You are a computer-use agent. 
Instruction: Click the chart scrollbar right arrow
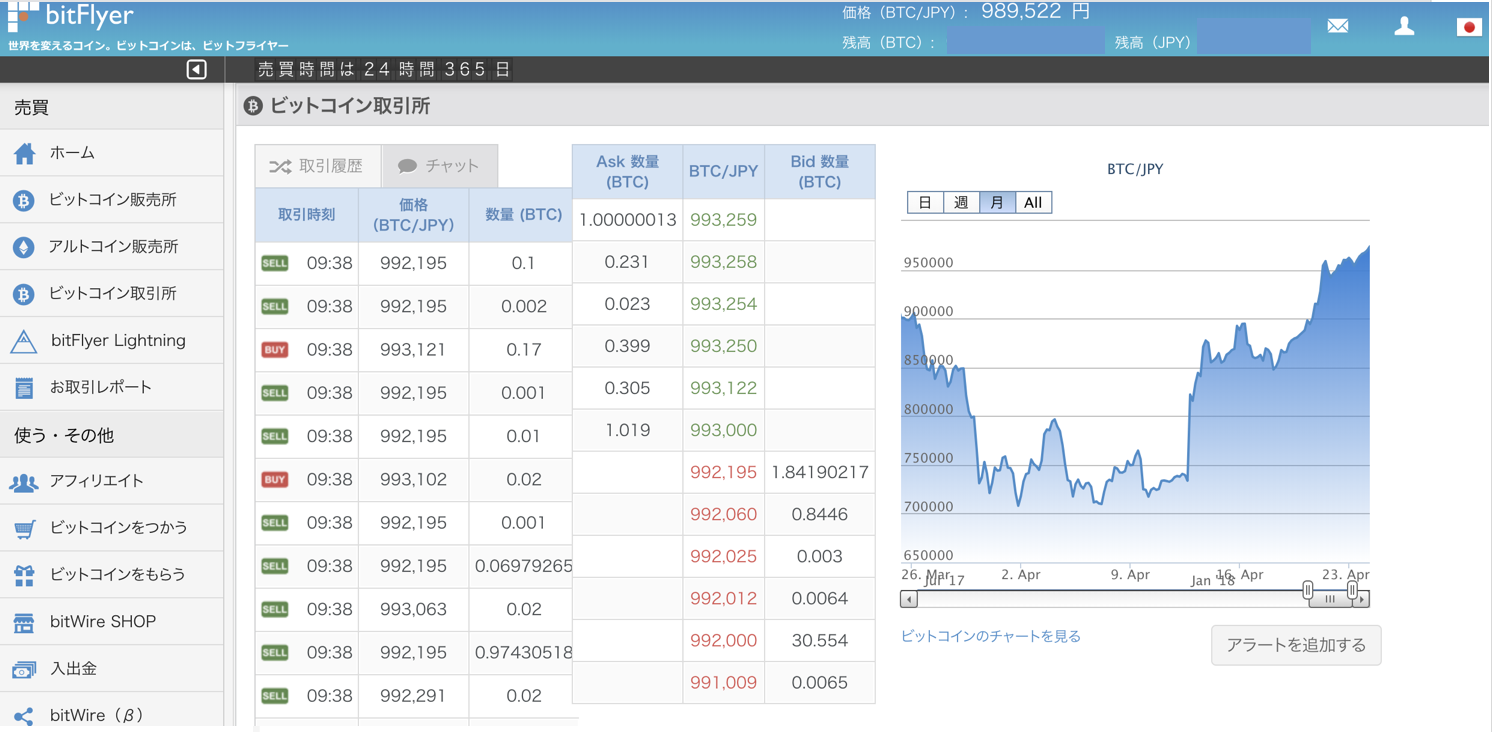(x=1362, y=600)
